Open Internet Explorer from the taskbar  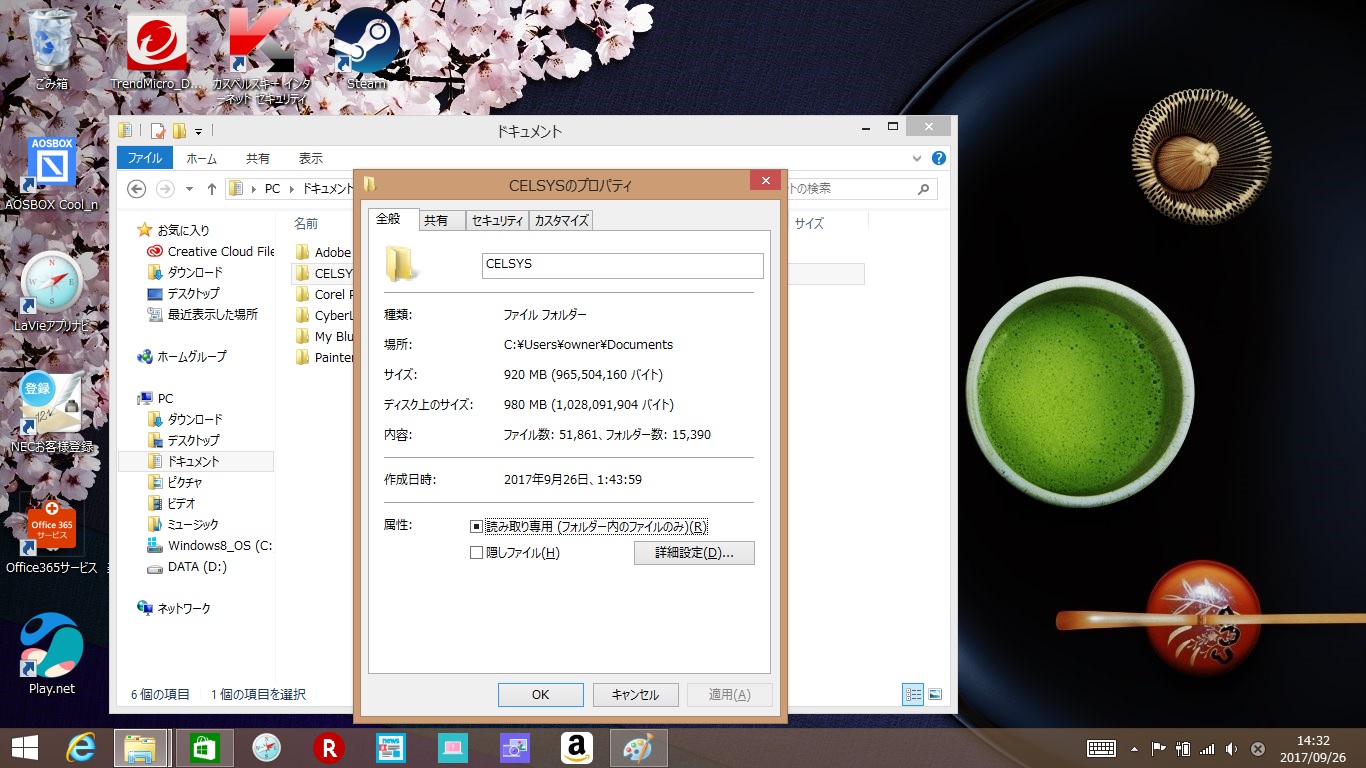tap(80, 748)
